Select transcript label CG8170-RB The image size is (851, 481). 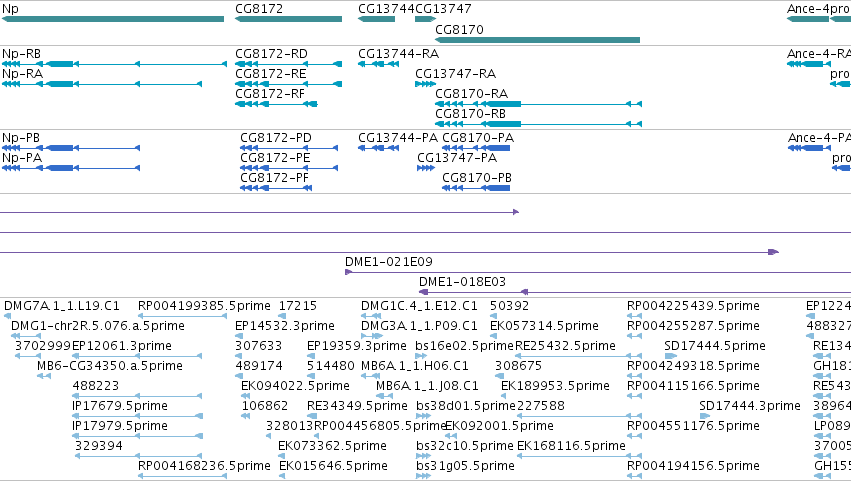pos(471,114)
